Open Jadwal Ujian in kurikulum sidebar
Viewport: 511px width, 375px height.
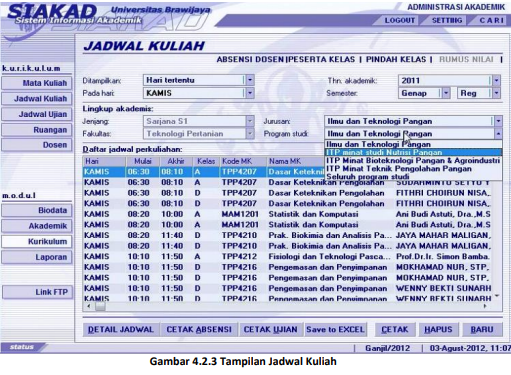(37, 114)
